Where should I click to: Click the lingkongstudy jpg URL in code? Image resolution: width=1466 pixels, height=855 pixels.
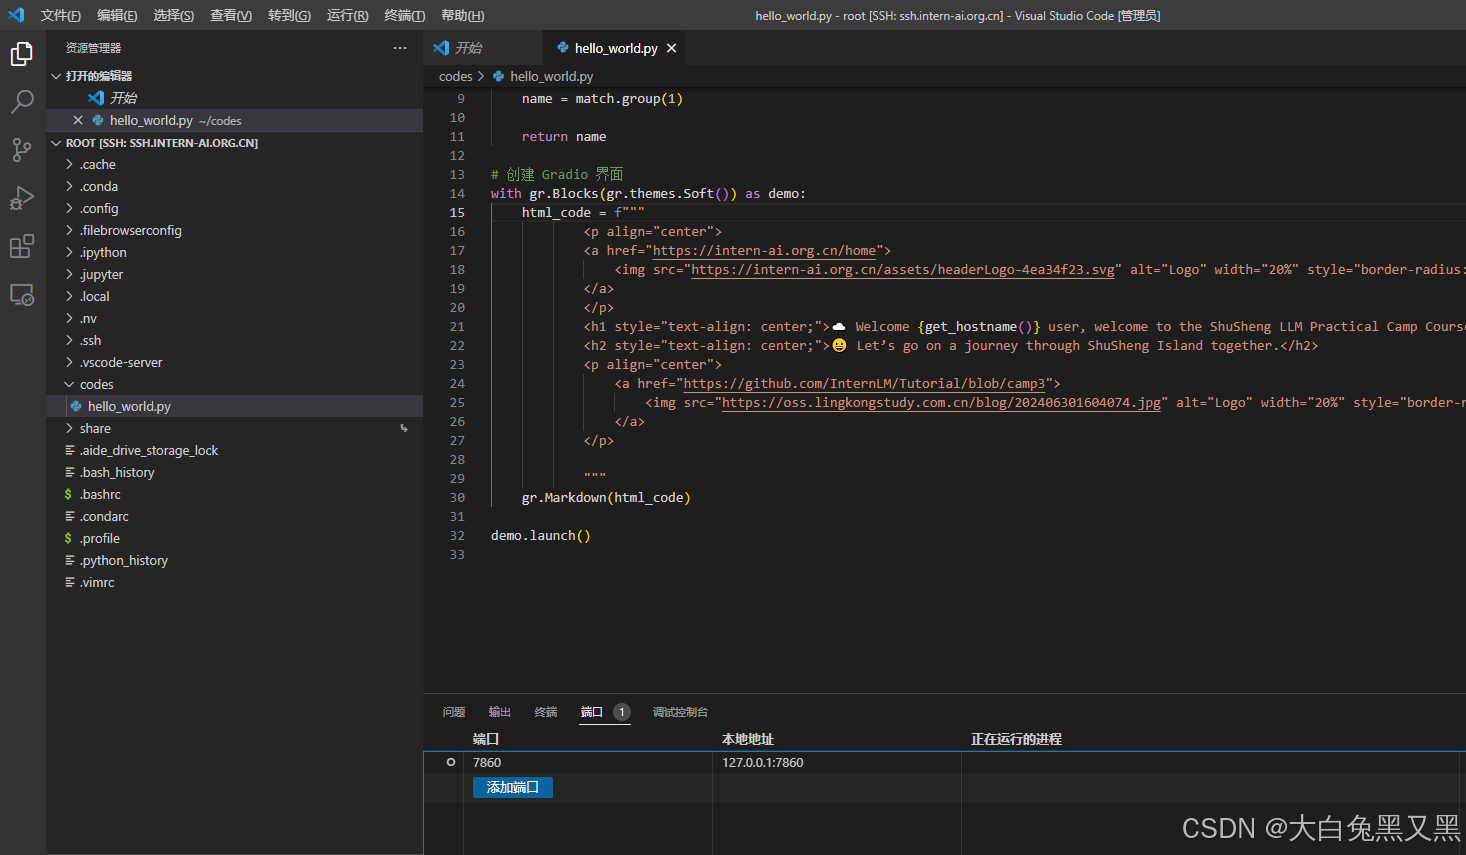(x=941, y=402)
